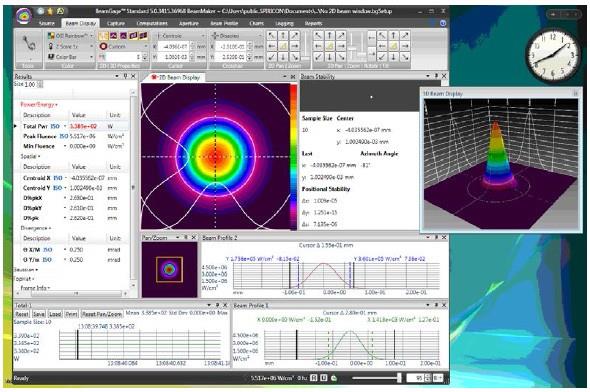Open the Computations ribbon tab
590x392 pixels.
[152, 23]
